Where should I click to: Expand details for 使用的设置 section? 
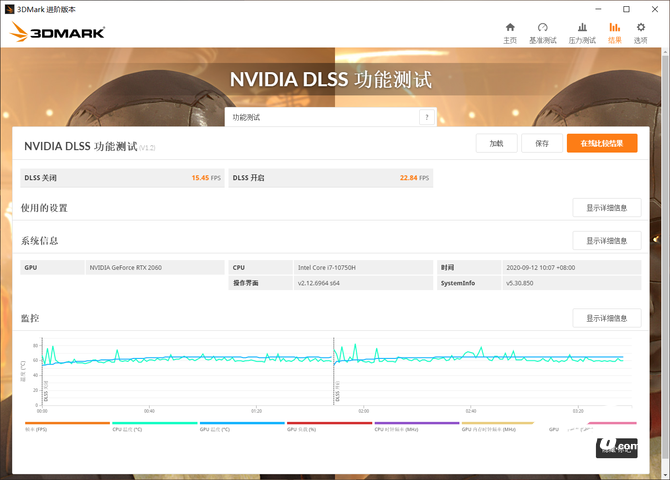(x=606, y=208)
